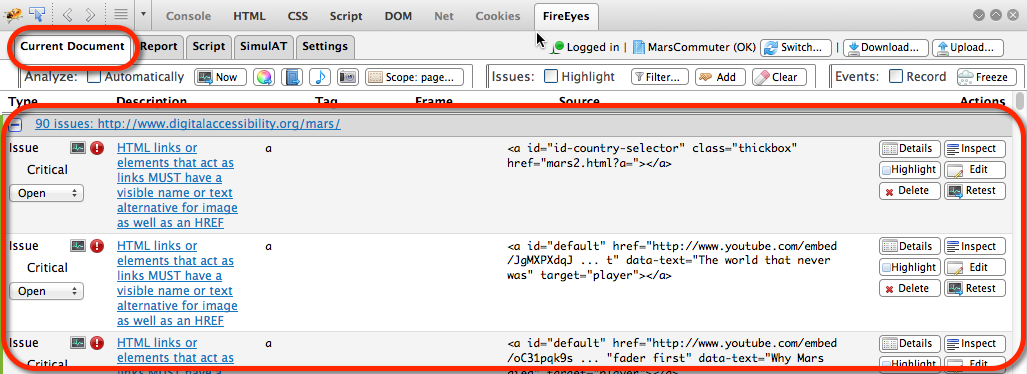1027x374 pixels.
Task: Enable the Events Record checkbox
Action: click(896, 77)
